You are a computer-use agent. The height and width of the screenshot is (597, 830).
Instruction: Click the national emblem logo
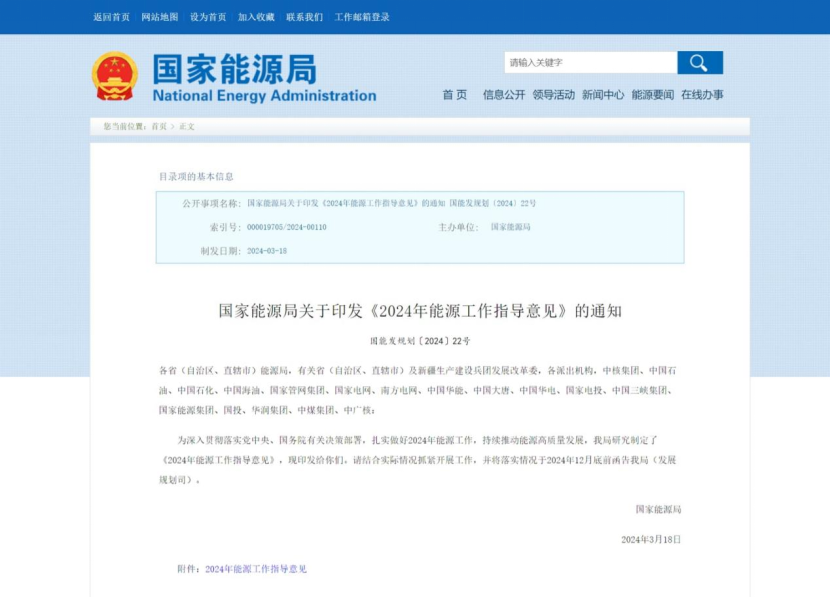point(115,76)
